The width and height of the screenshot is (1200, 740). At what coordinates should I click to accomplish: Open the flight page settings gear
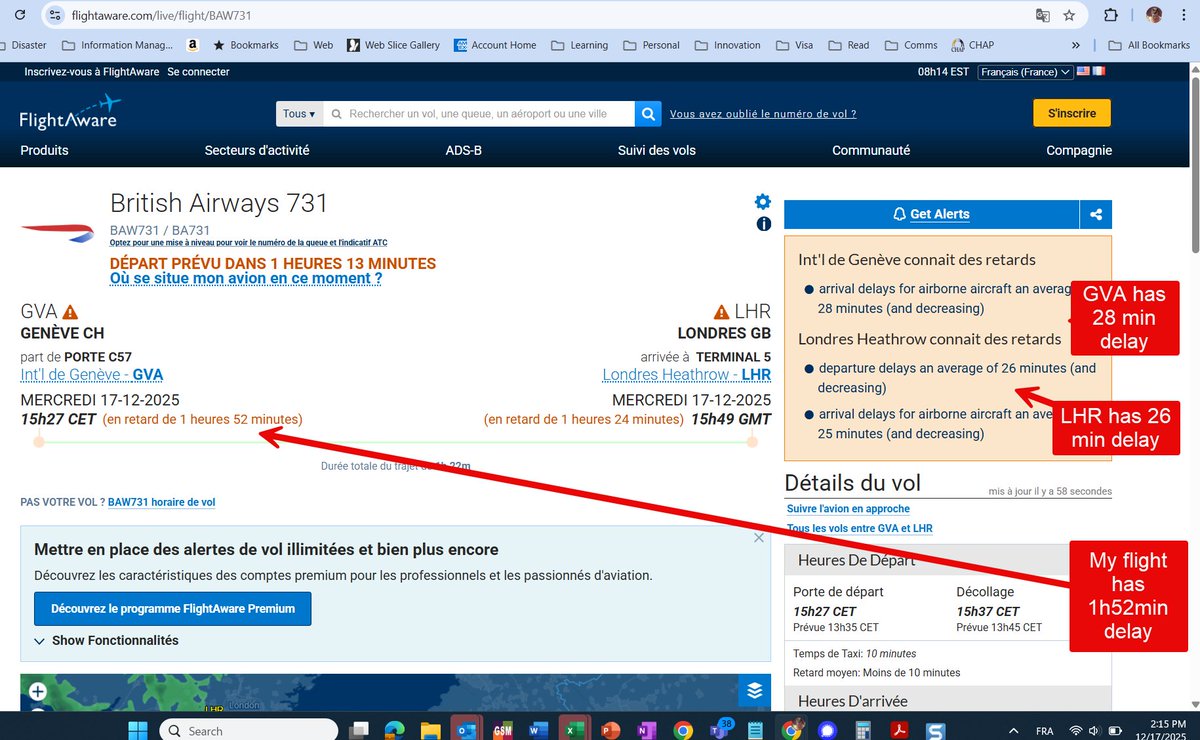click(763, 201)
